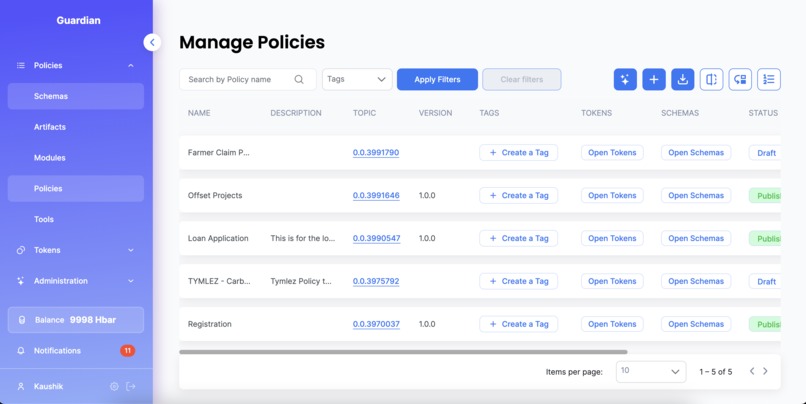806x404 pixels.
Task: Collapse the sidebar with the round arrow button
Action: (152, 42)
